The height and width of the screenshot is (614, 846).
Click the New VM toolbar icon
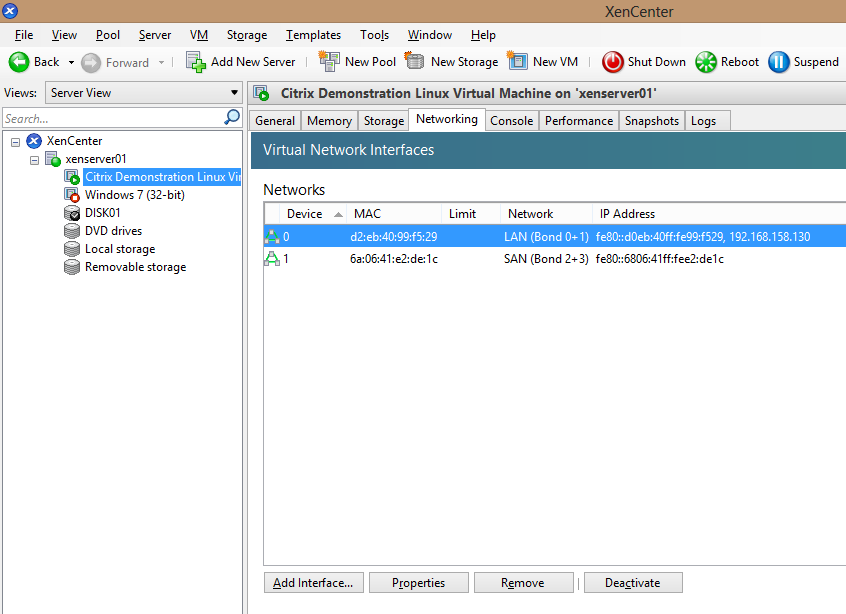click(517, 61)
